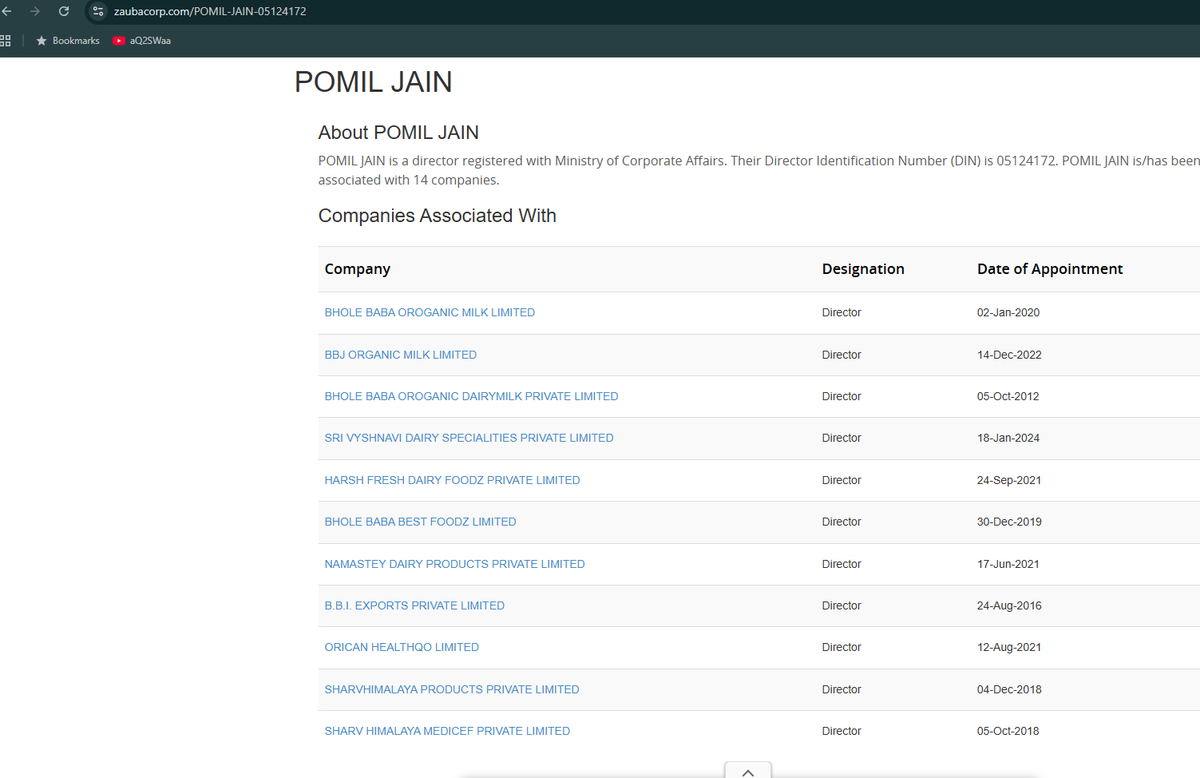Click the date 18-Jan-2024
The image size is (1200, 778).
(x=1008, y=438)
